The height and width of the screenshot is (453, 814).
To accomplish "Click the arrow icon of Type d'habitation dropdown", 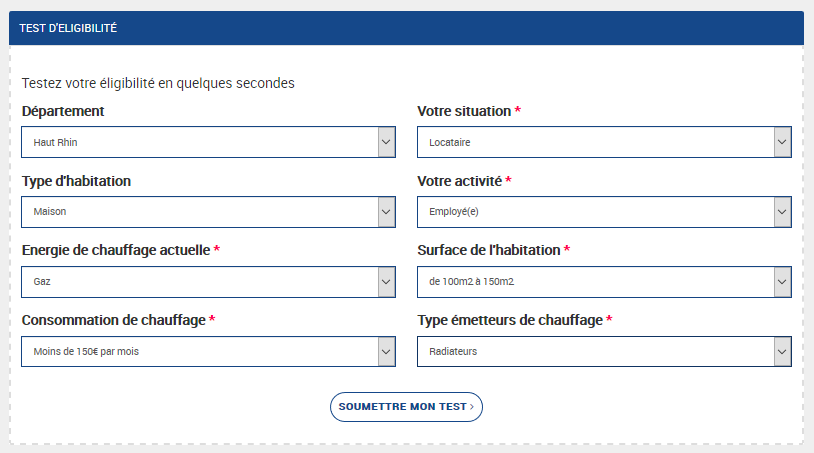I will pyautogui.click(x=386, y=212).
